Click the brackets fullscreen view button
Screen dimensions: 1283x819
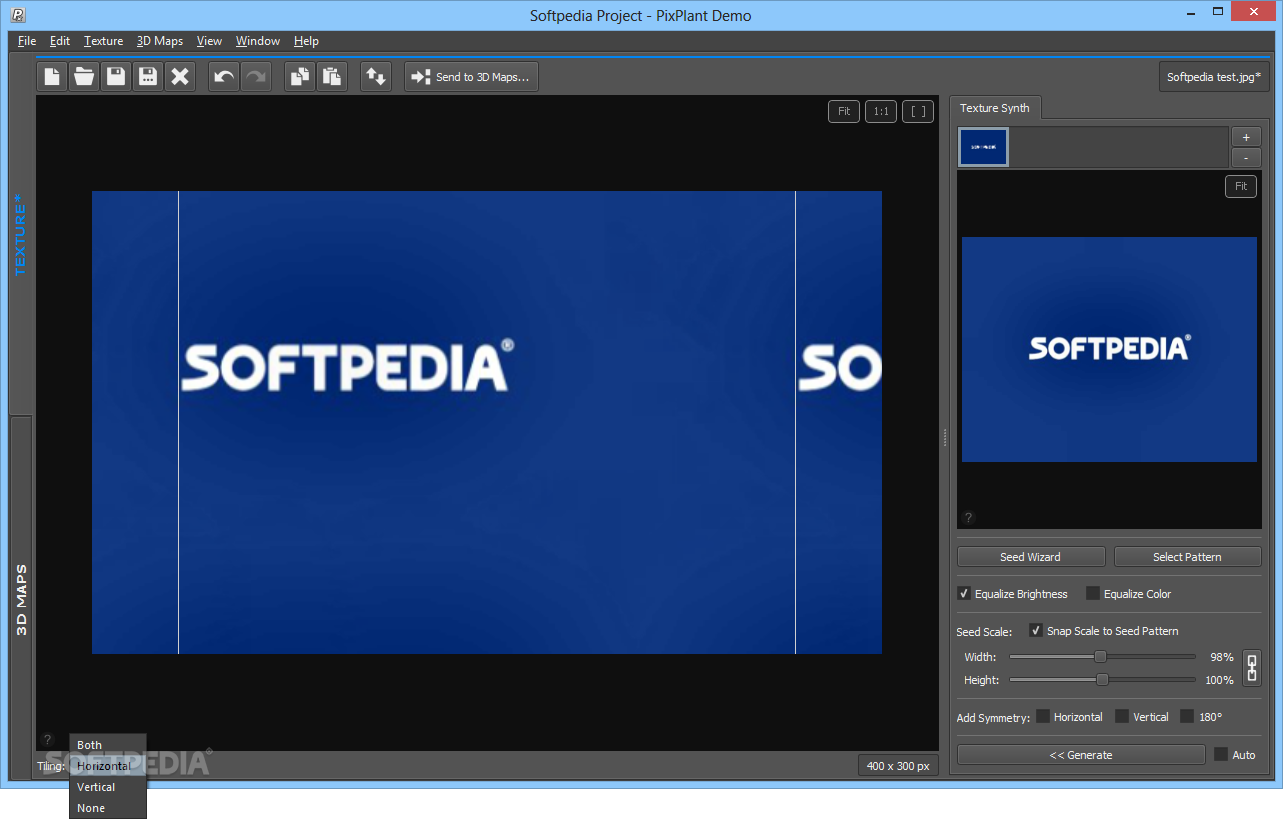(x=918, y=111)
